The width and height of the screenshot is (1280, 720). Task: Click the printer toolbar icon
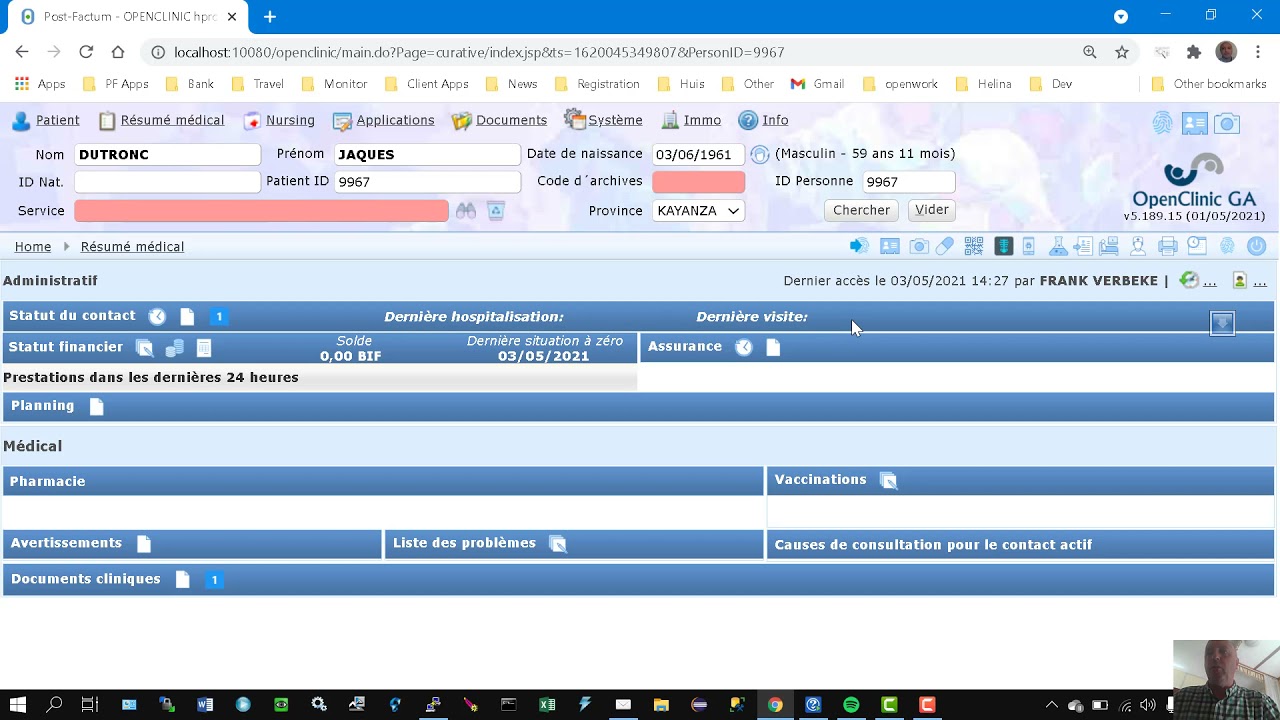click(x=1167, y=246)
